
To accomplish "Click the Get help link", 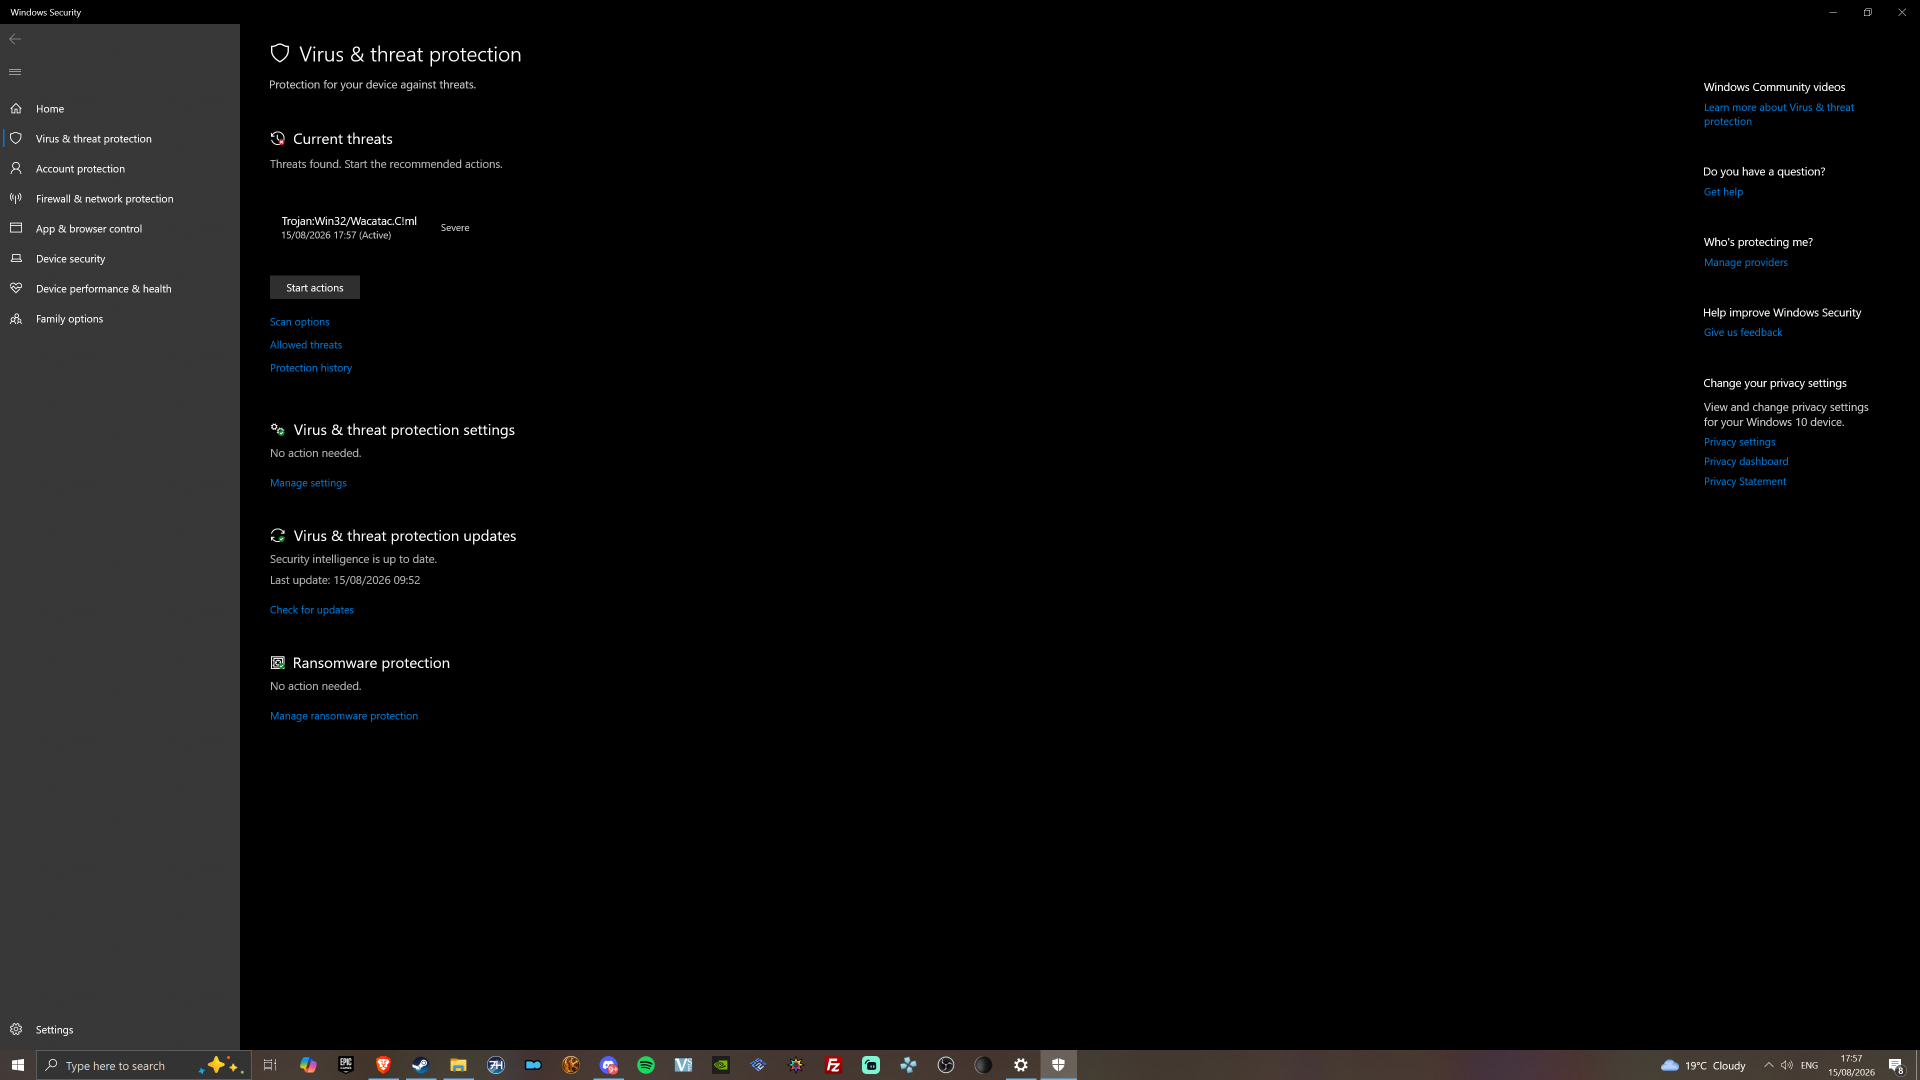I will tap(1723, 191).
